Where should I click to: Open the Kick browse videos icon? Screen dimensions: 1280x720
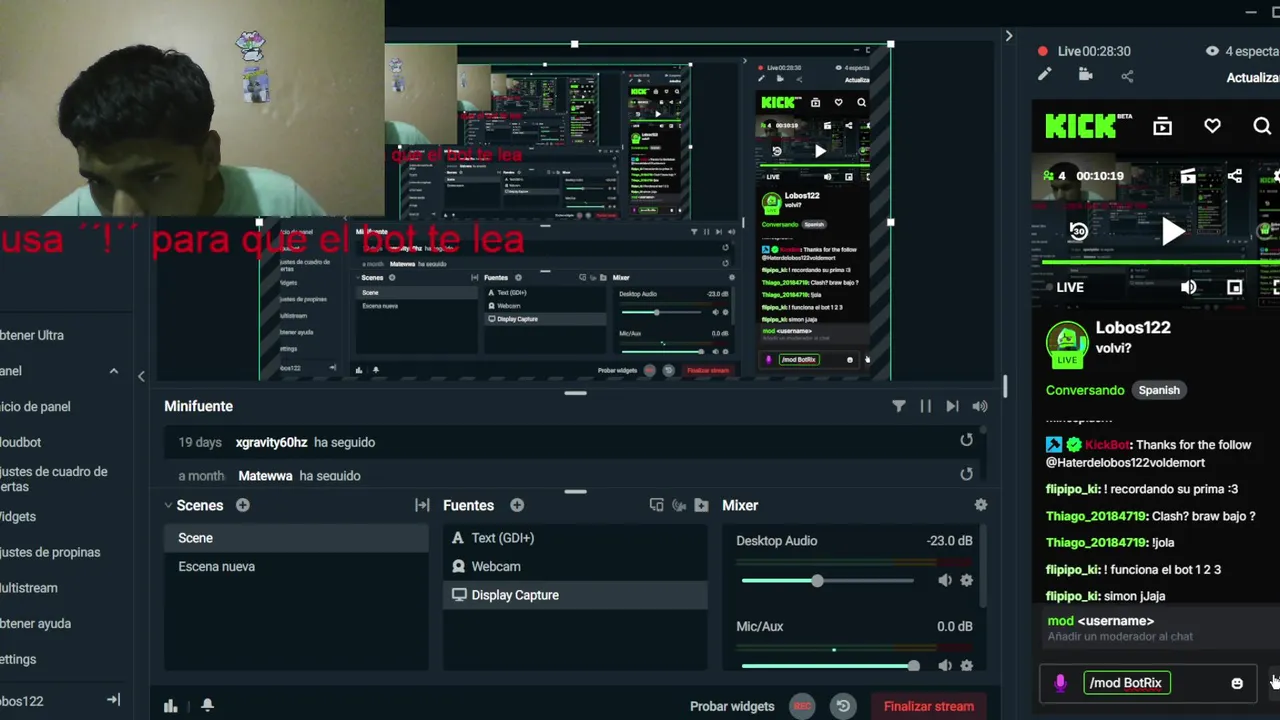click(1162, 126)
